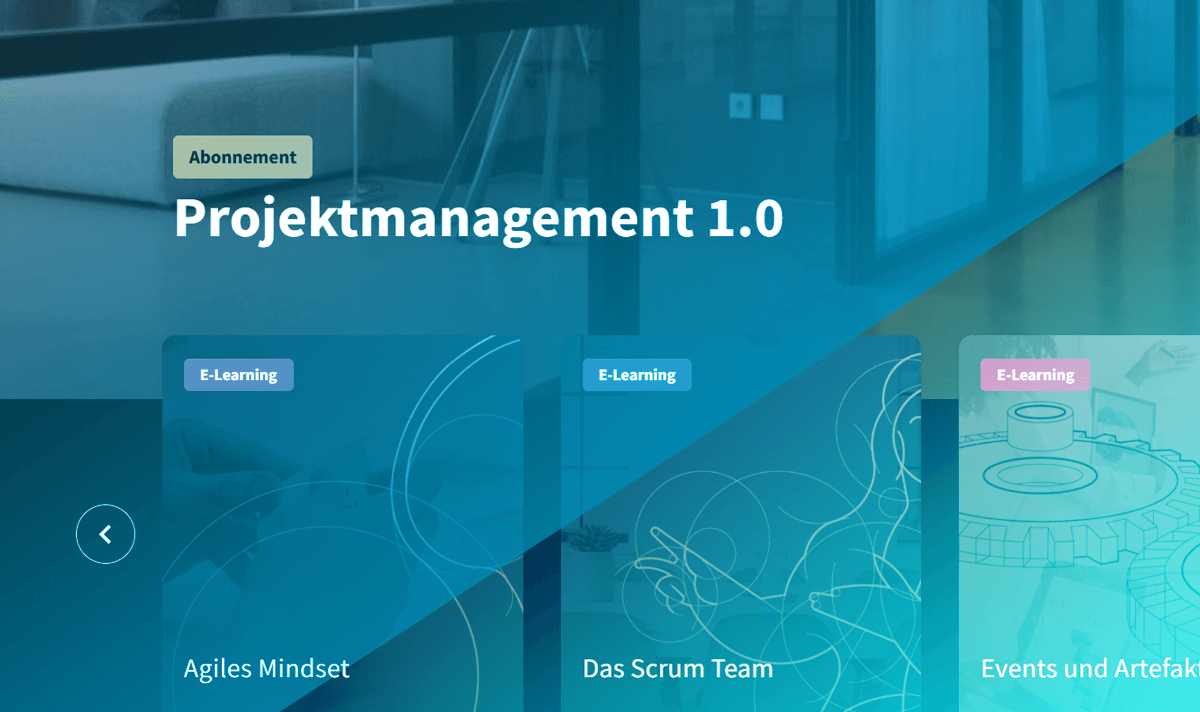Click the curved arc artwork on Agiles Mindset

(420, 430)
